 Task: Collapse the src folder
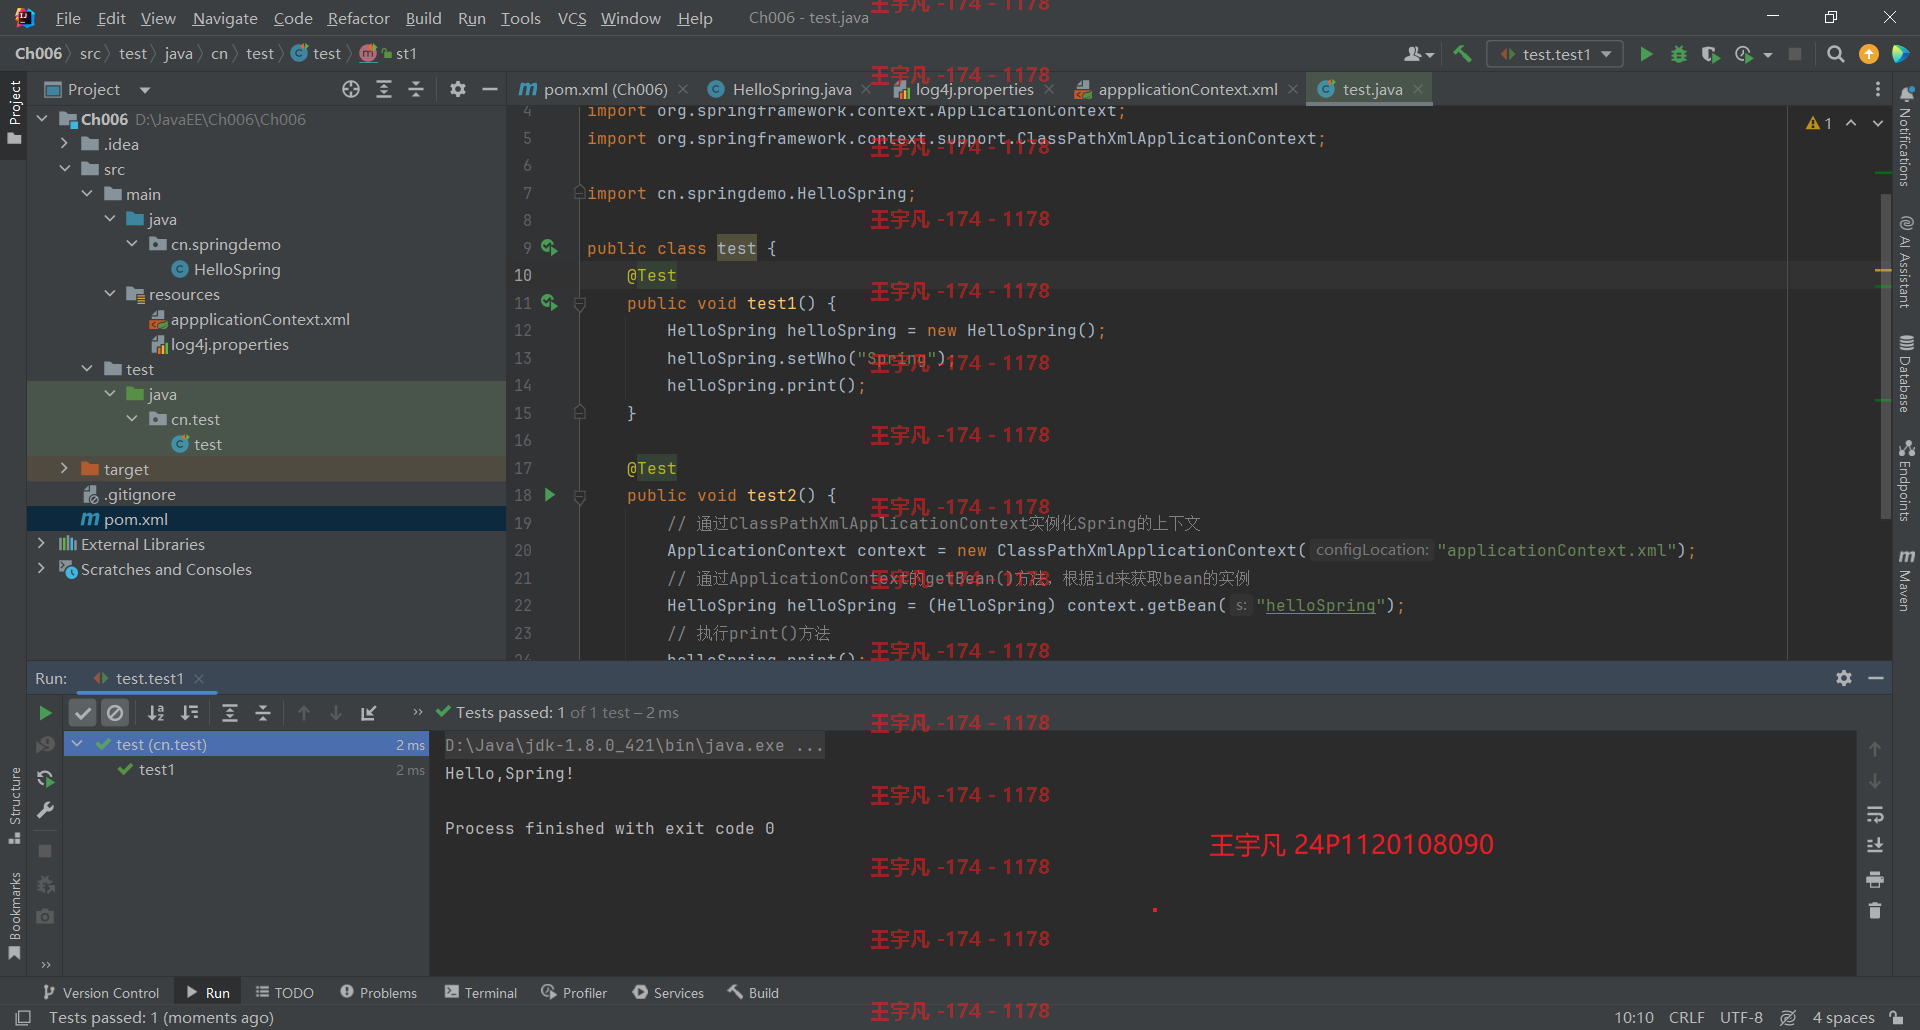click(64, 169)
